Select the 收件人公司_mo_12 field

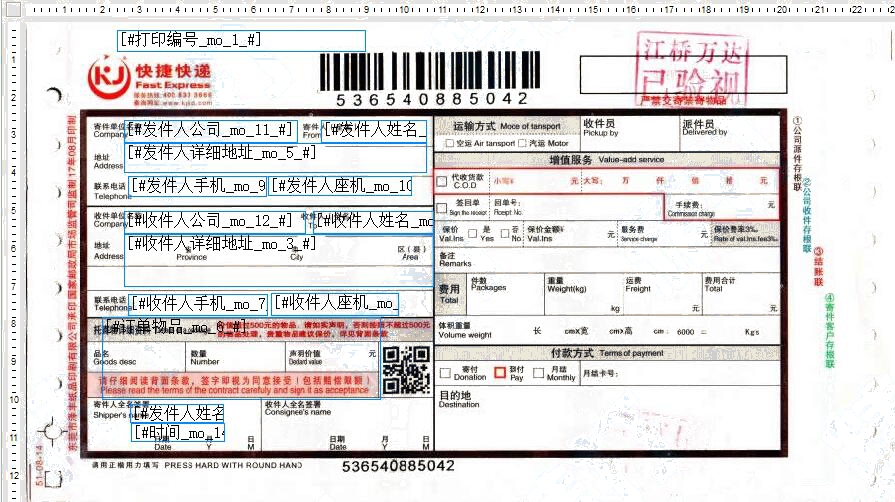coord(211,220)
